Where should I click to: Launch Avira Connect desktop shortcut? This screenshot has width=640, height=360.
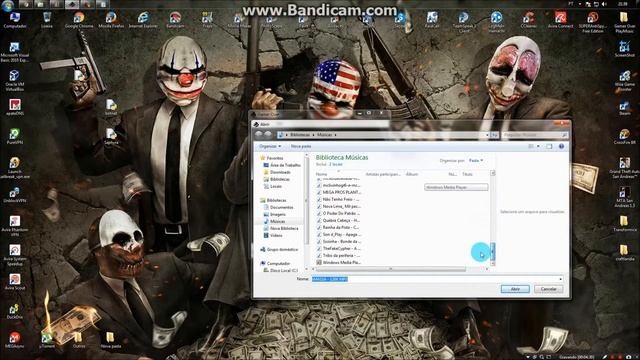[560, 20]
